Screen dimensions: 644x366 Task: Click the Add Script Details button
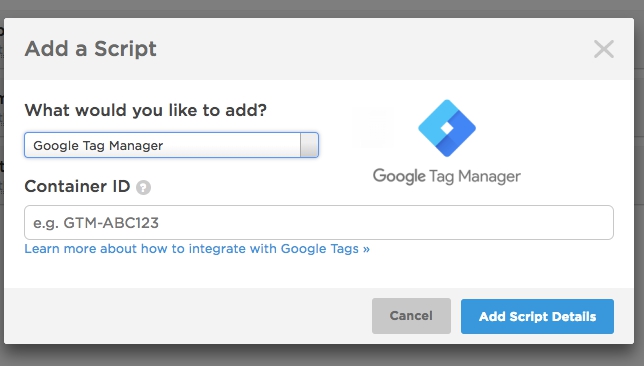[537, 316]
